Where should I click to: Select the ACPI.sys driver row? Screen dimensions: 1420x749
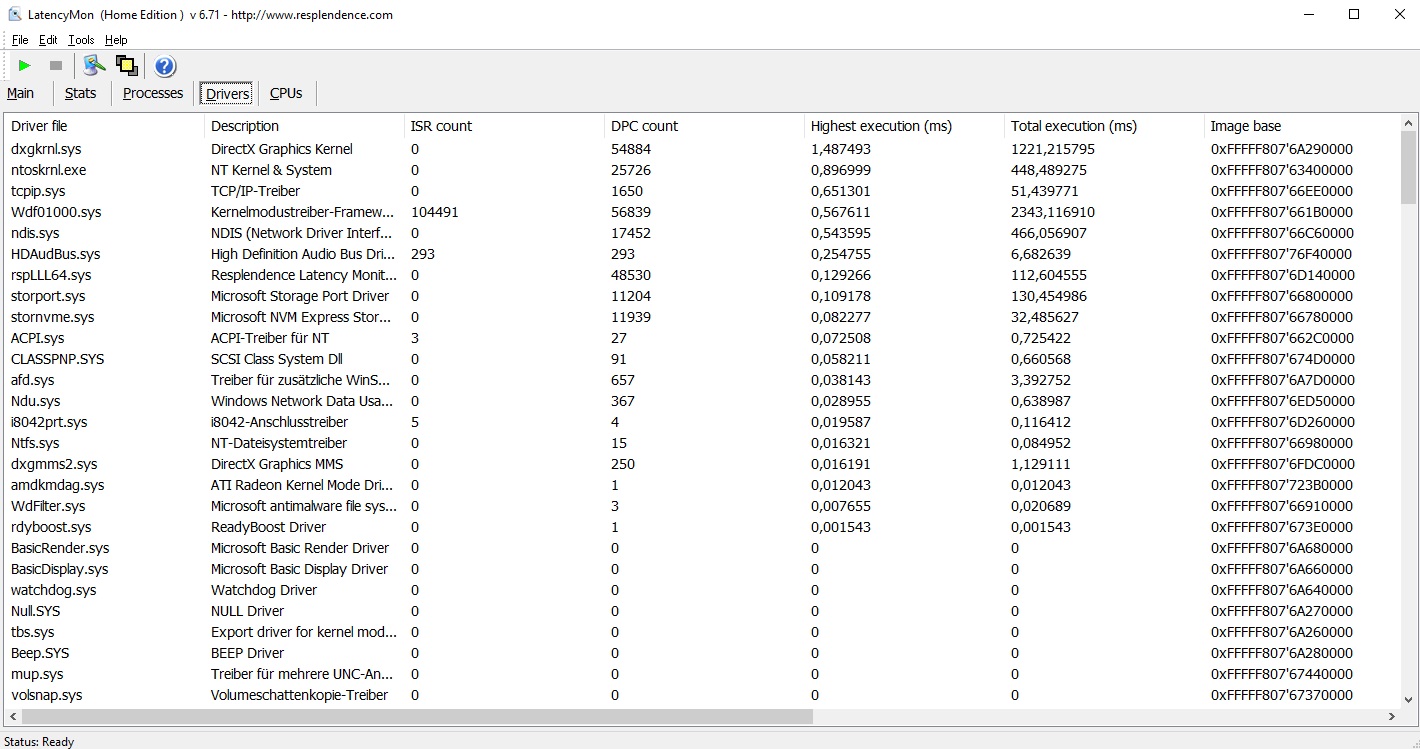pos(702,338)
